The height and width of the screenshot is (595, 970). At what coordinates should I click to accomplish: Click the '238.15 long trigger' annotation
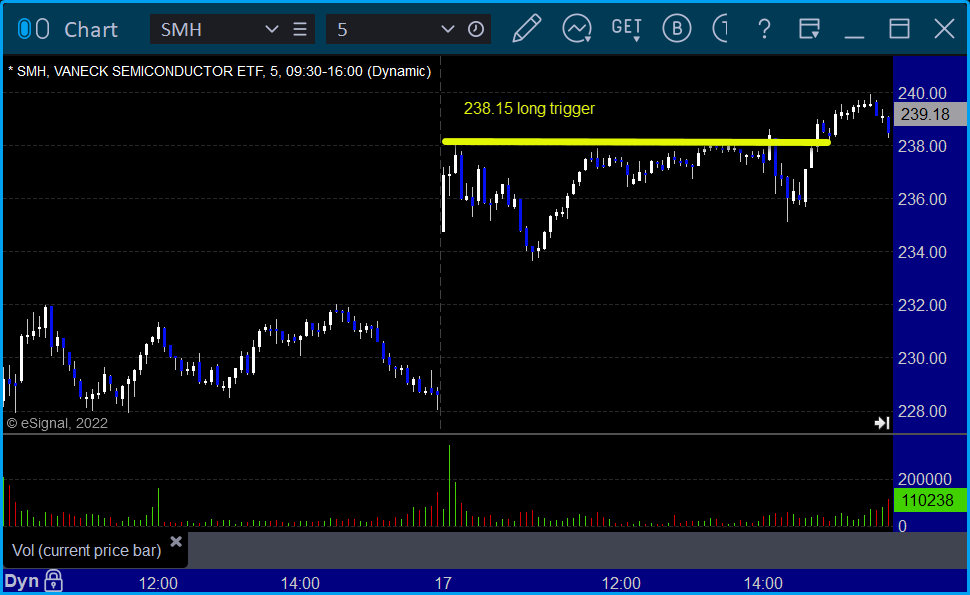tap(529, 108)
